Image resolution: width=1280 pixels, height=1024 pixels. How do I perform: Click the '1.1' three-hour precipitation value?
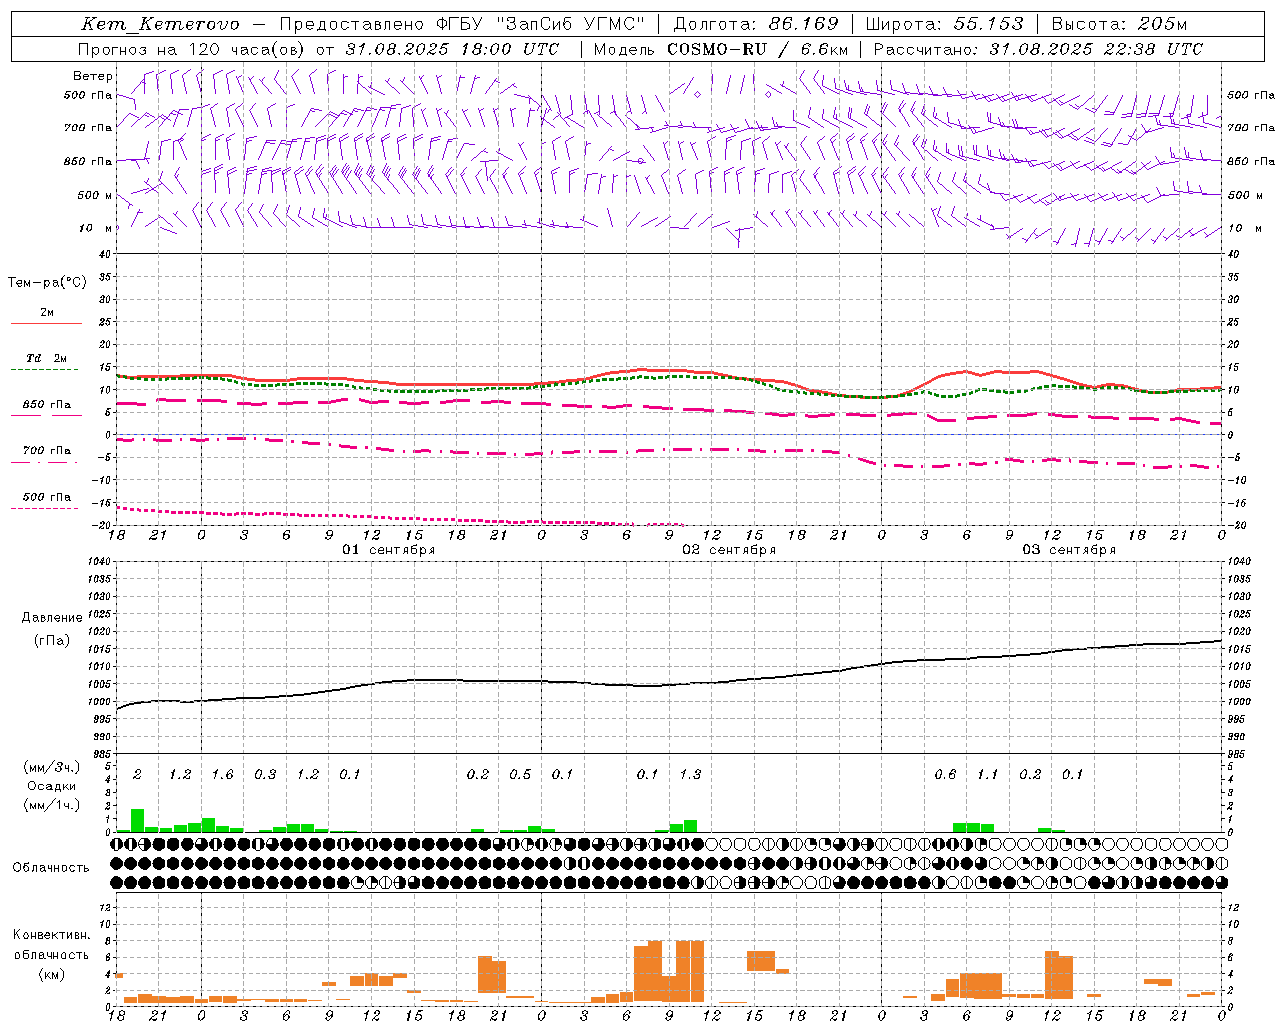pos(988,774)
